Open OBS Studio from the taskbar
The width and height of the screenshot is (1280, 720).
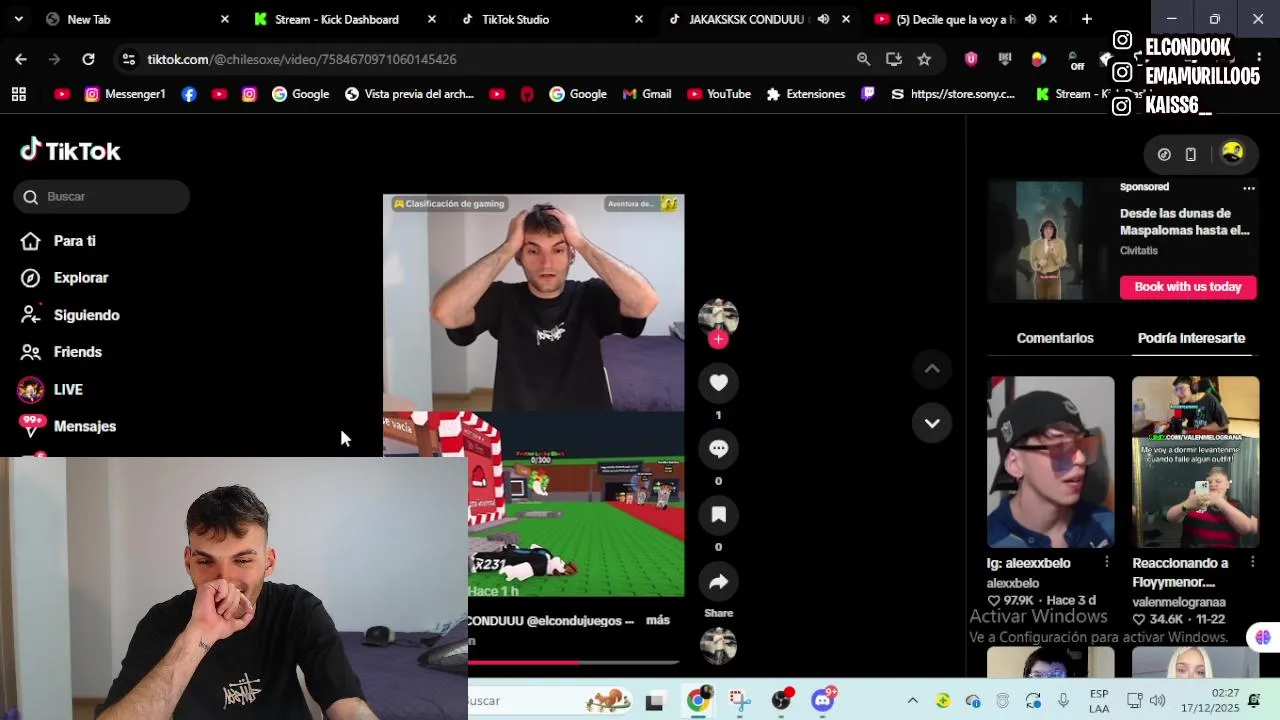tap(782, 700)
